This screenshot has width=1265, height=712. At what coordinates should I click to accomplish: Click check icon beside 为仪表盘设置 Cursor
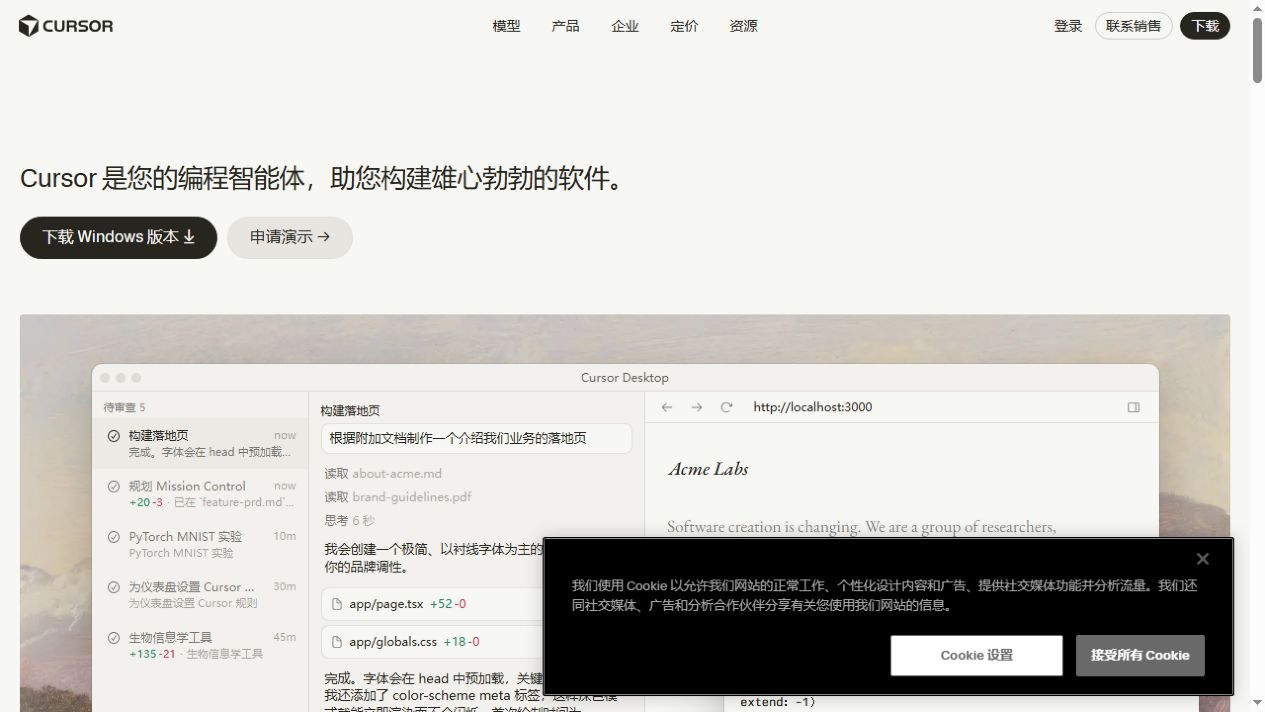pos(114,587)
